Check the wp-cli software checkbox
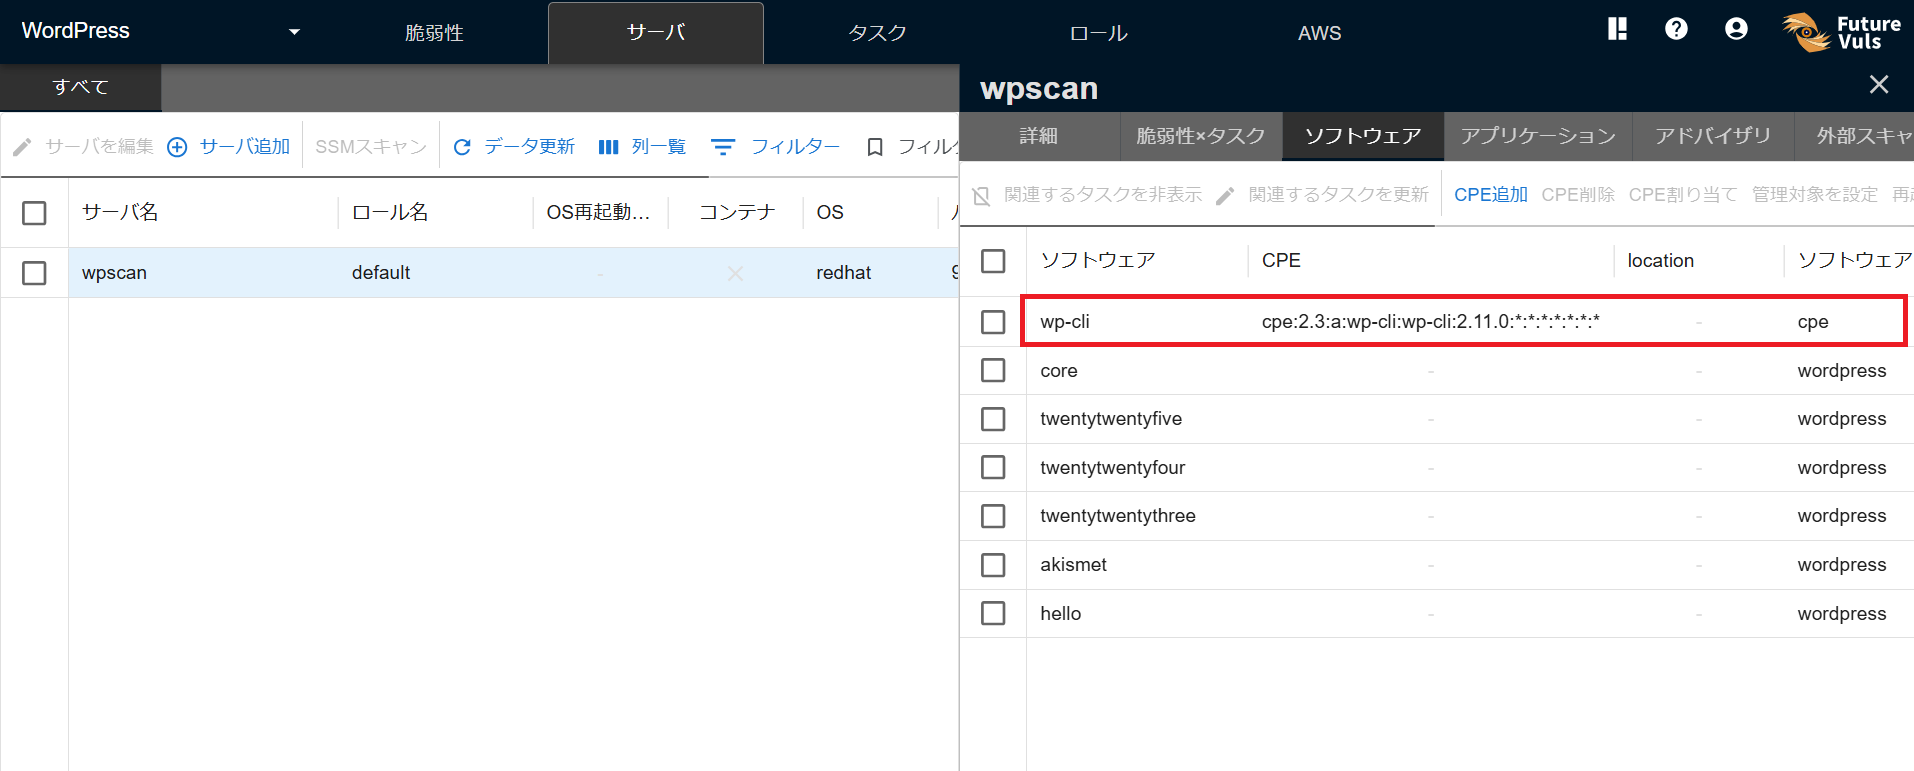Screen dimensions: 1914x771 pyautogui.click(x=993, y=322)
